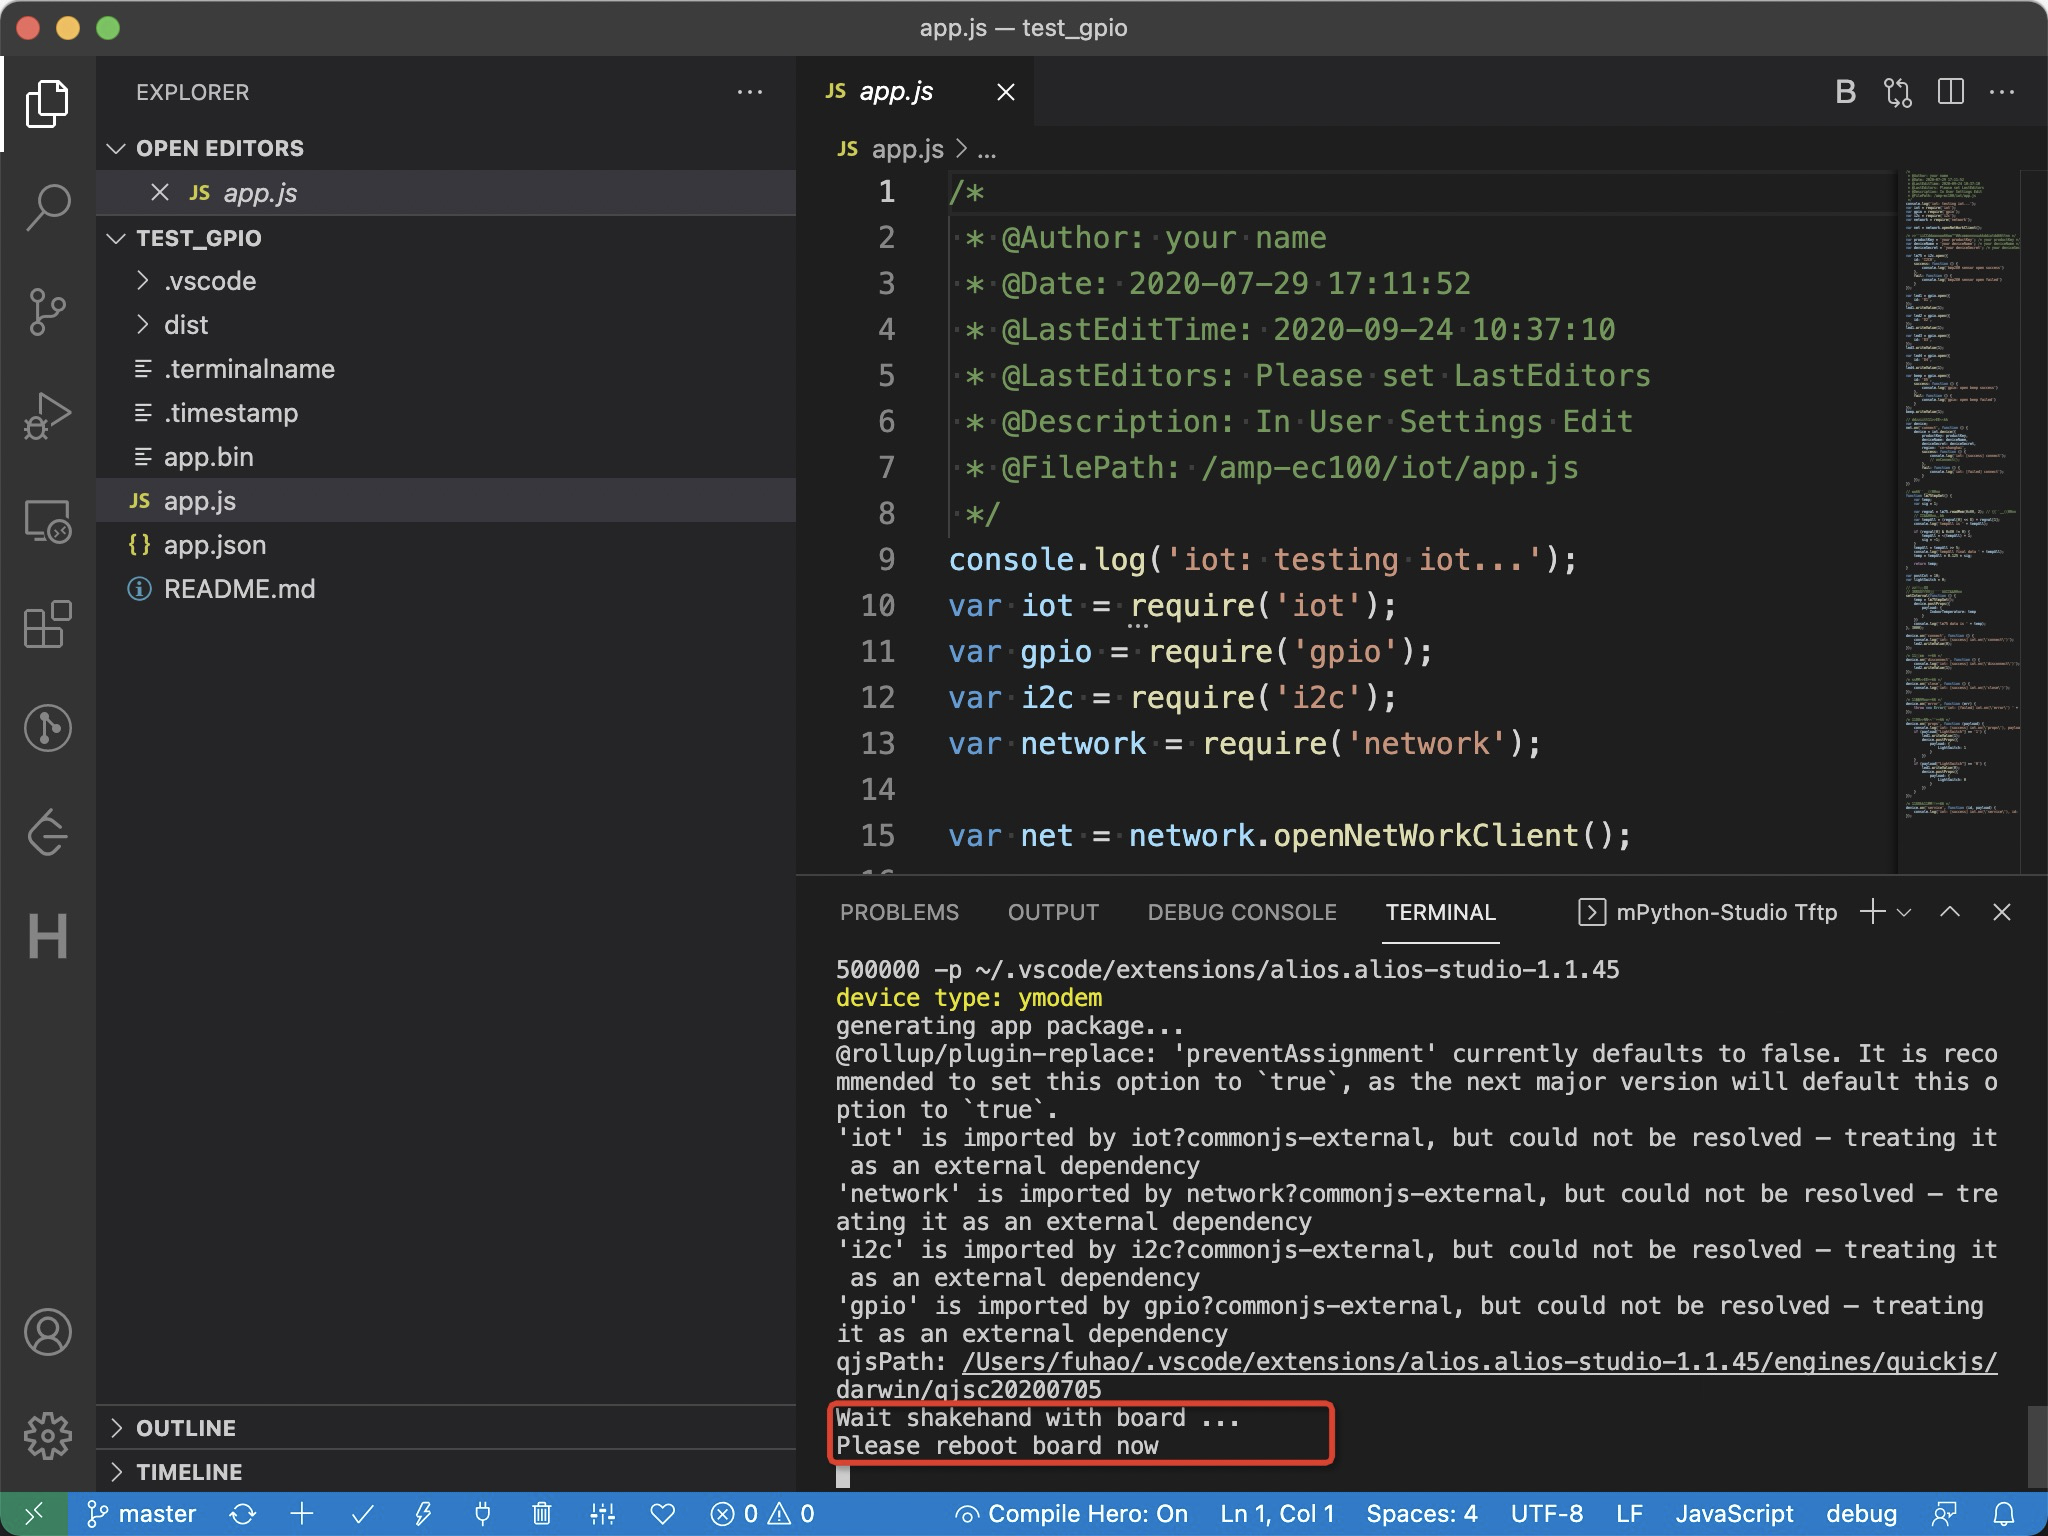Click Spaces: 4 indentation status item
2048x1536 pixels.
1421,1514
